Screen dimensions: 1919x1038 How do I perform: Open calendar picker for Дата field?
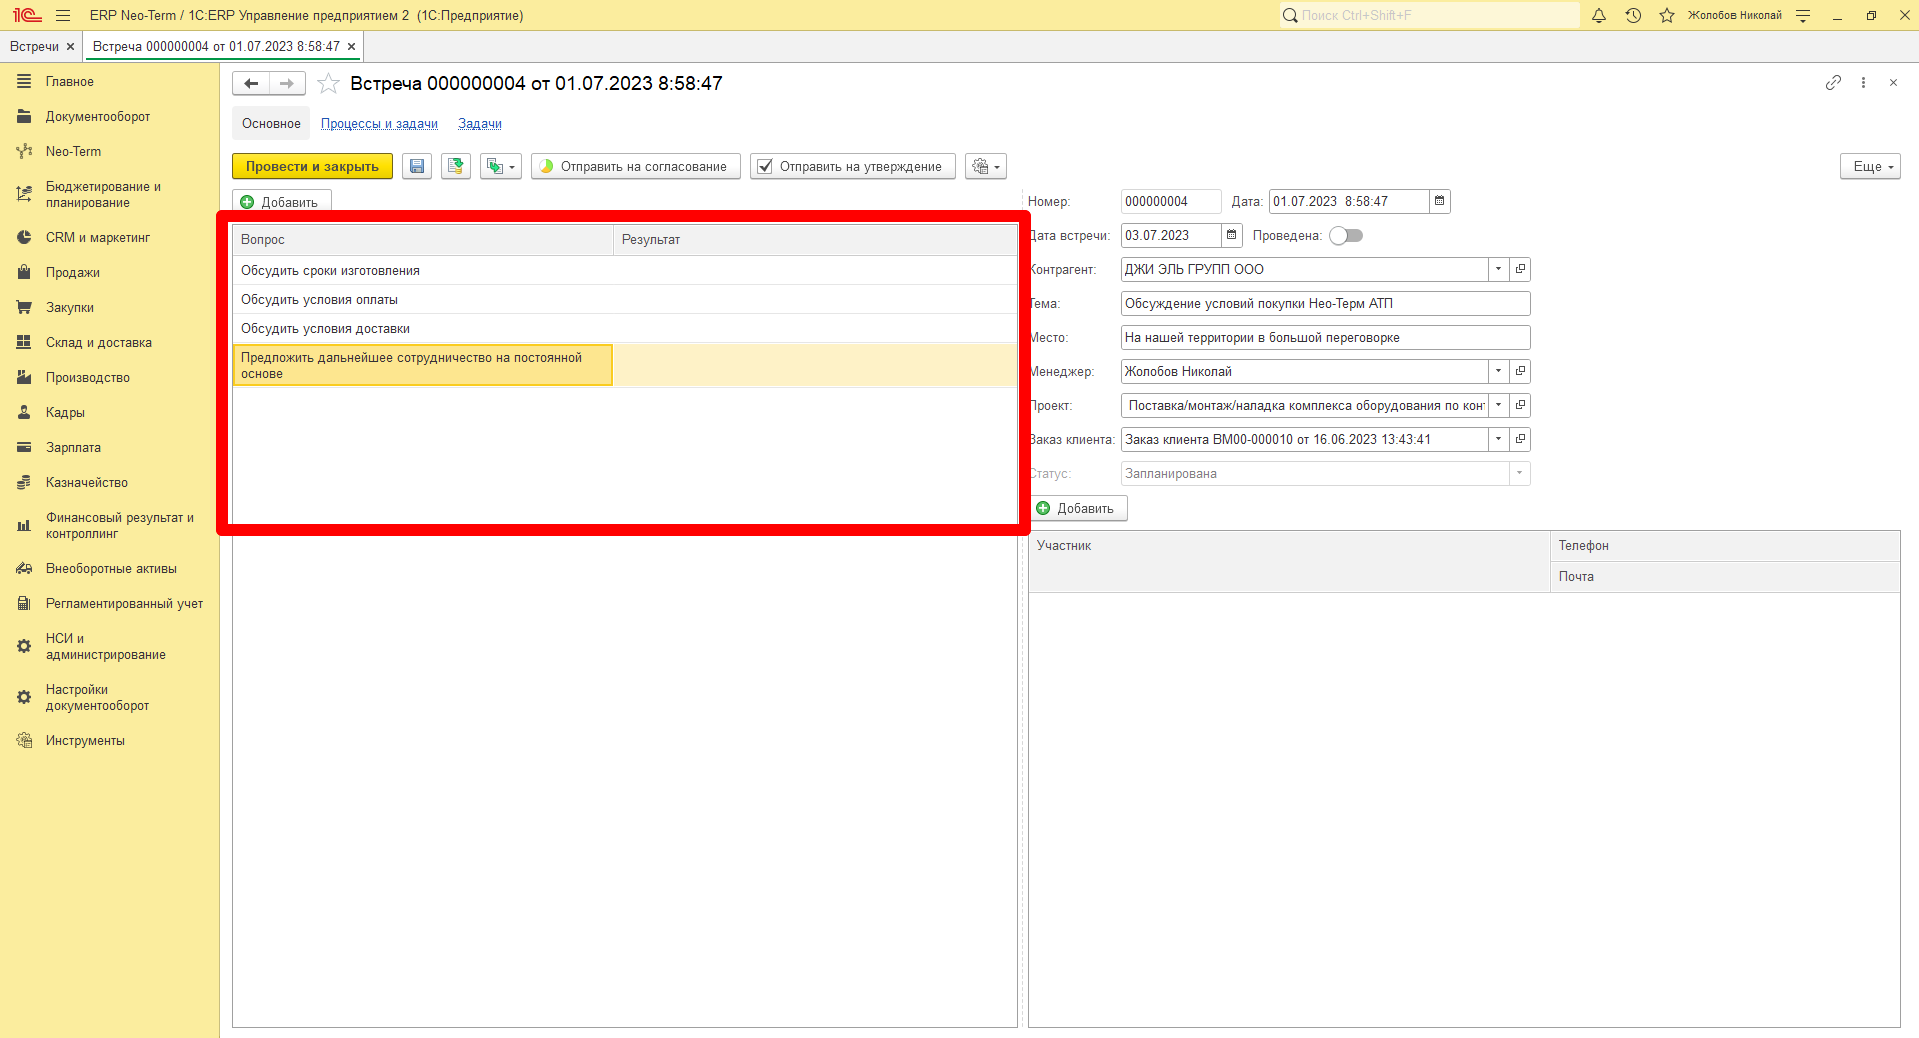(x=1439, y=201)
